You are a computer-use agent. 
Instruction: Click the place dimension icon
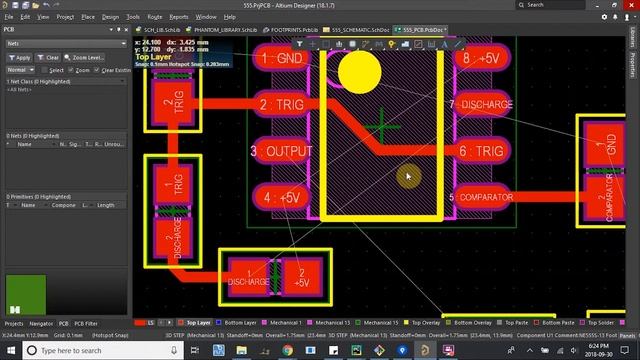(x=431, y=44)
